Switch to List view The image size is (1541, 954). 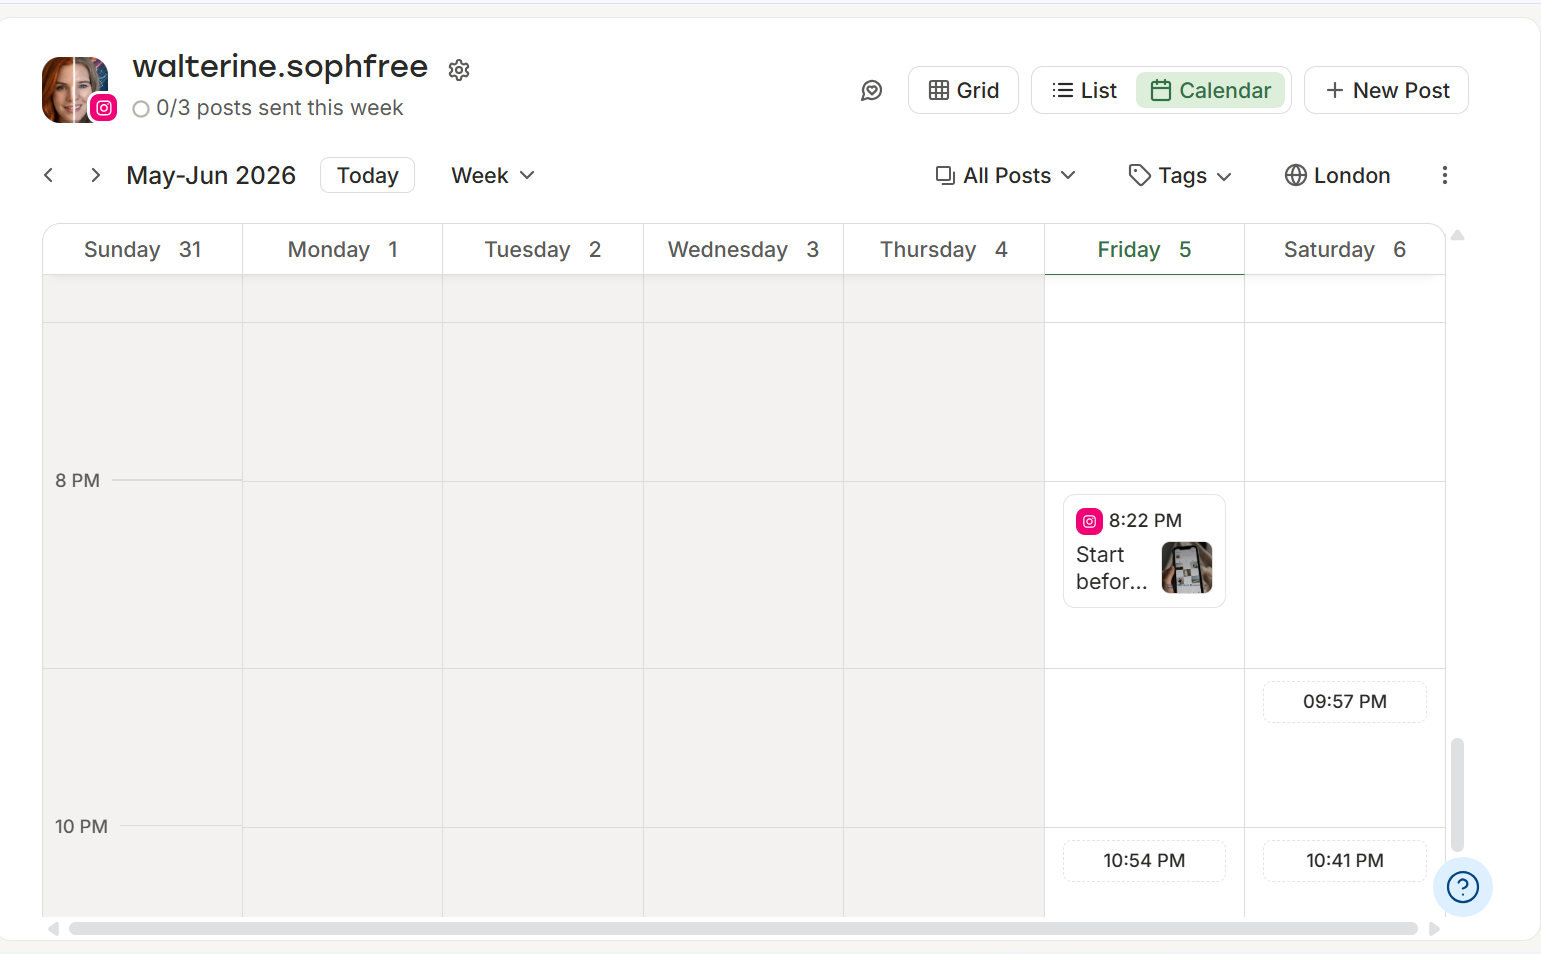point(1084,90)
